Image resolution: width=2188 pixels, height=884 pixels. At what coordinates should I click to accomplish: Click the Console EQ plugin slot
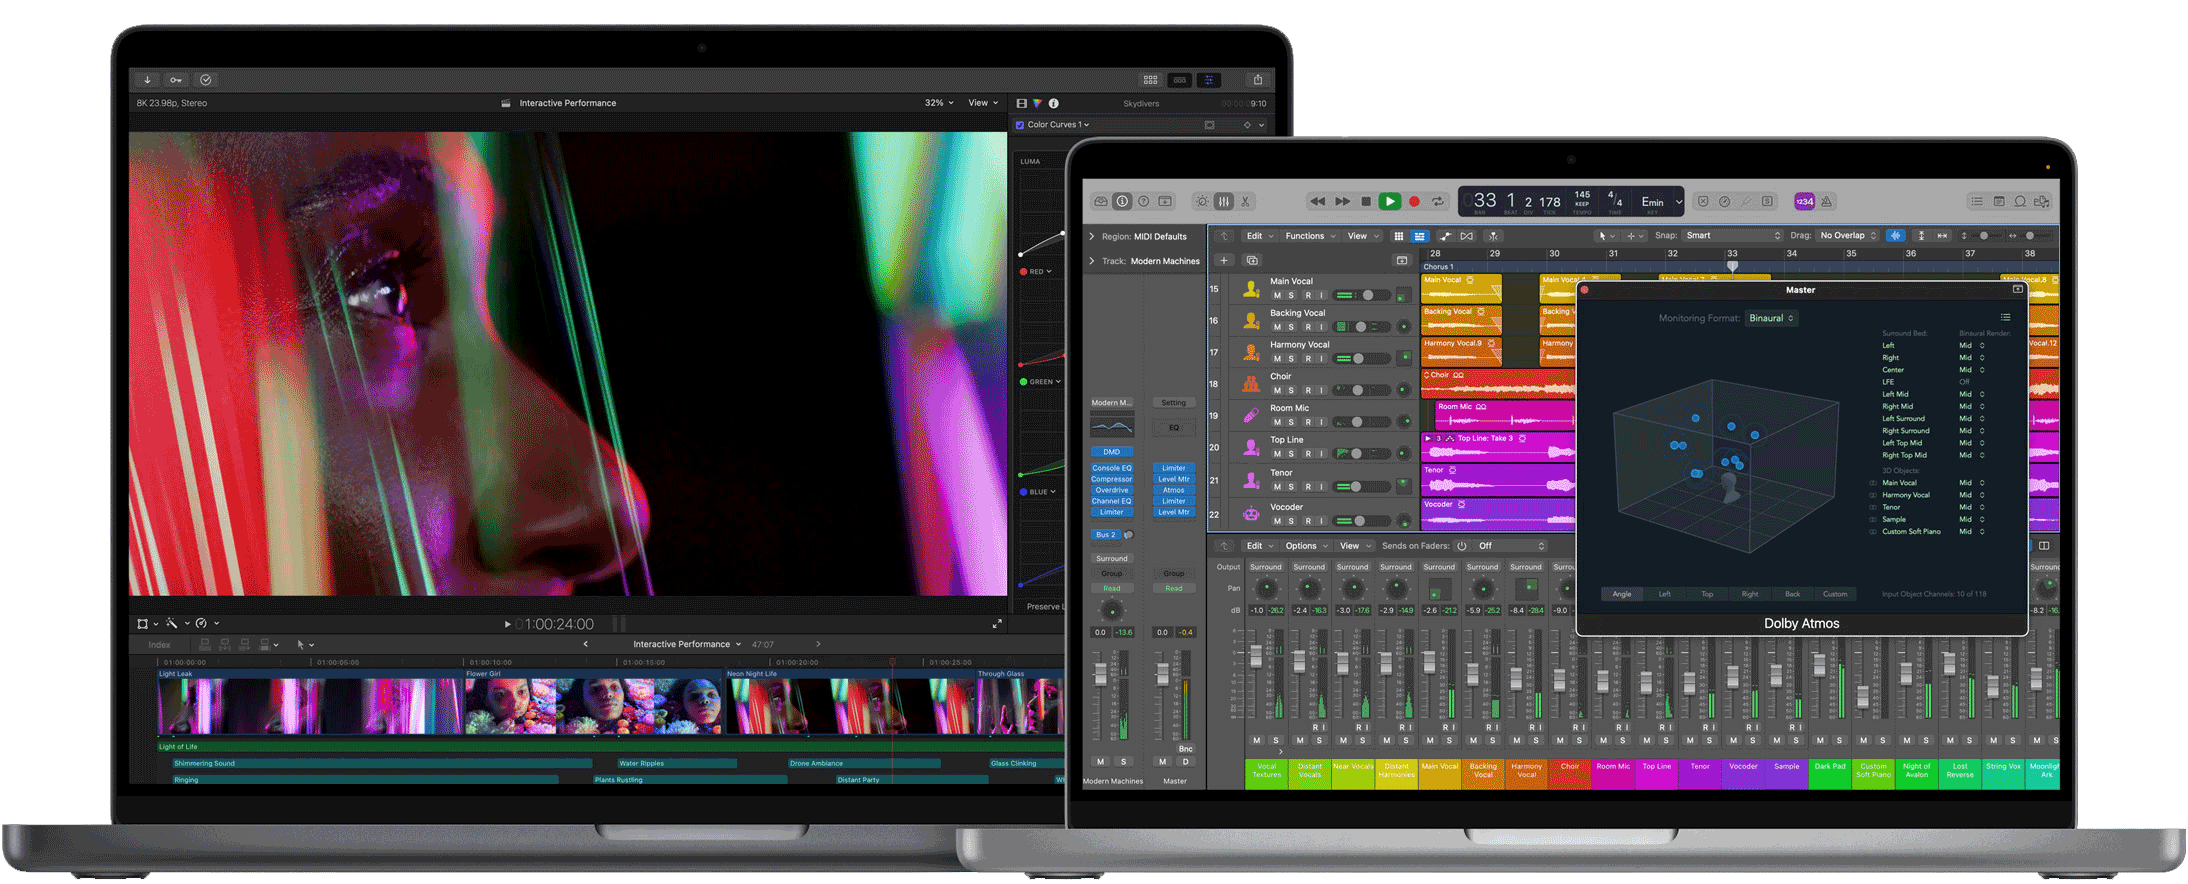click(1112, 468)
